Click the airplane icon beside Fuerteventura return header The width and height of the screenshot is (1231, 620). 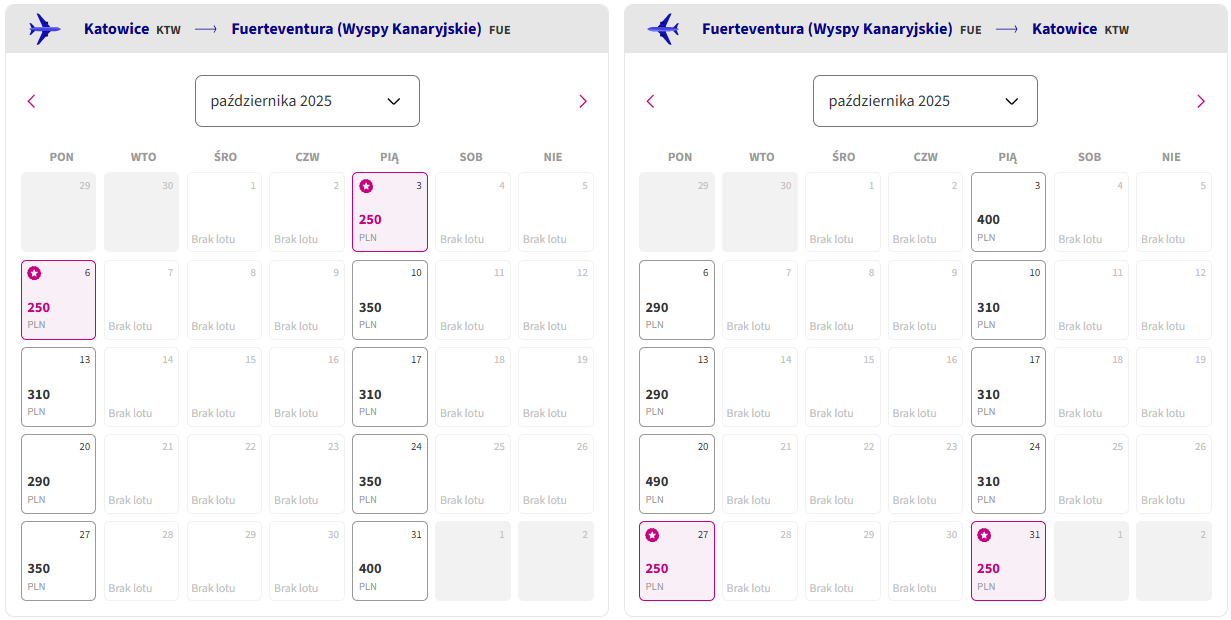(664, 29)
